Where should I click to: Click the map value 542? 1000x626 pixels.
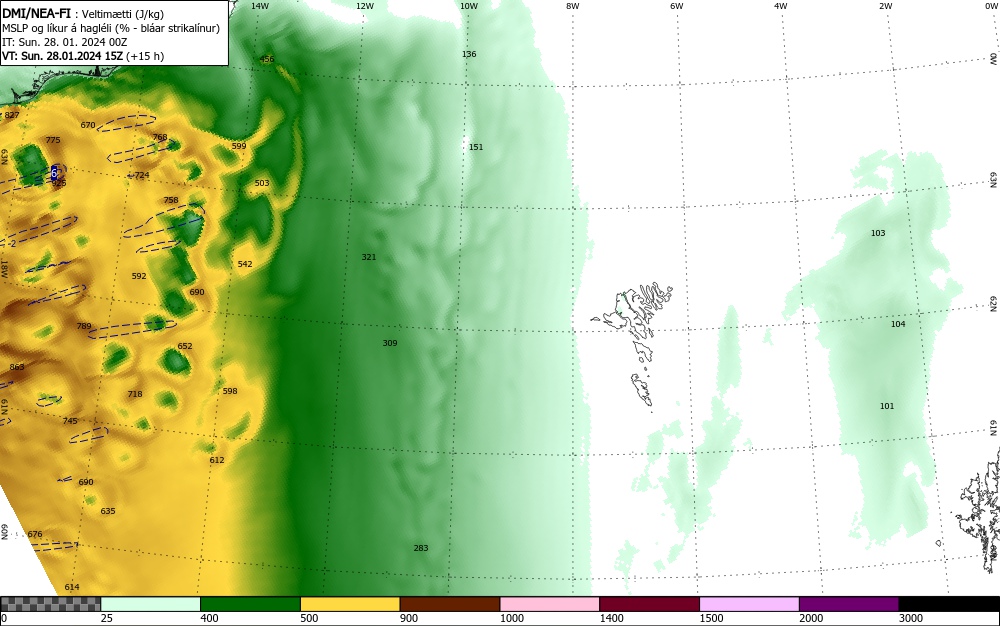click(245, 264)
